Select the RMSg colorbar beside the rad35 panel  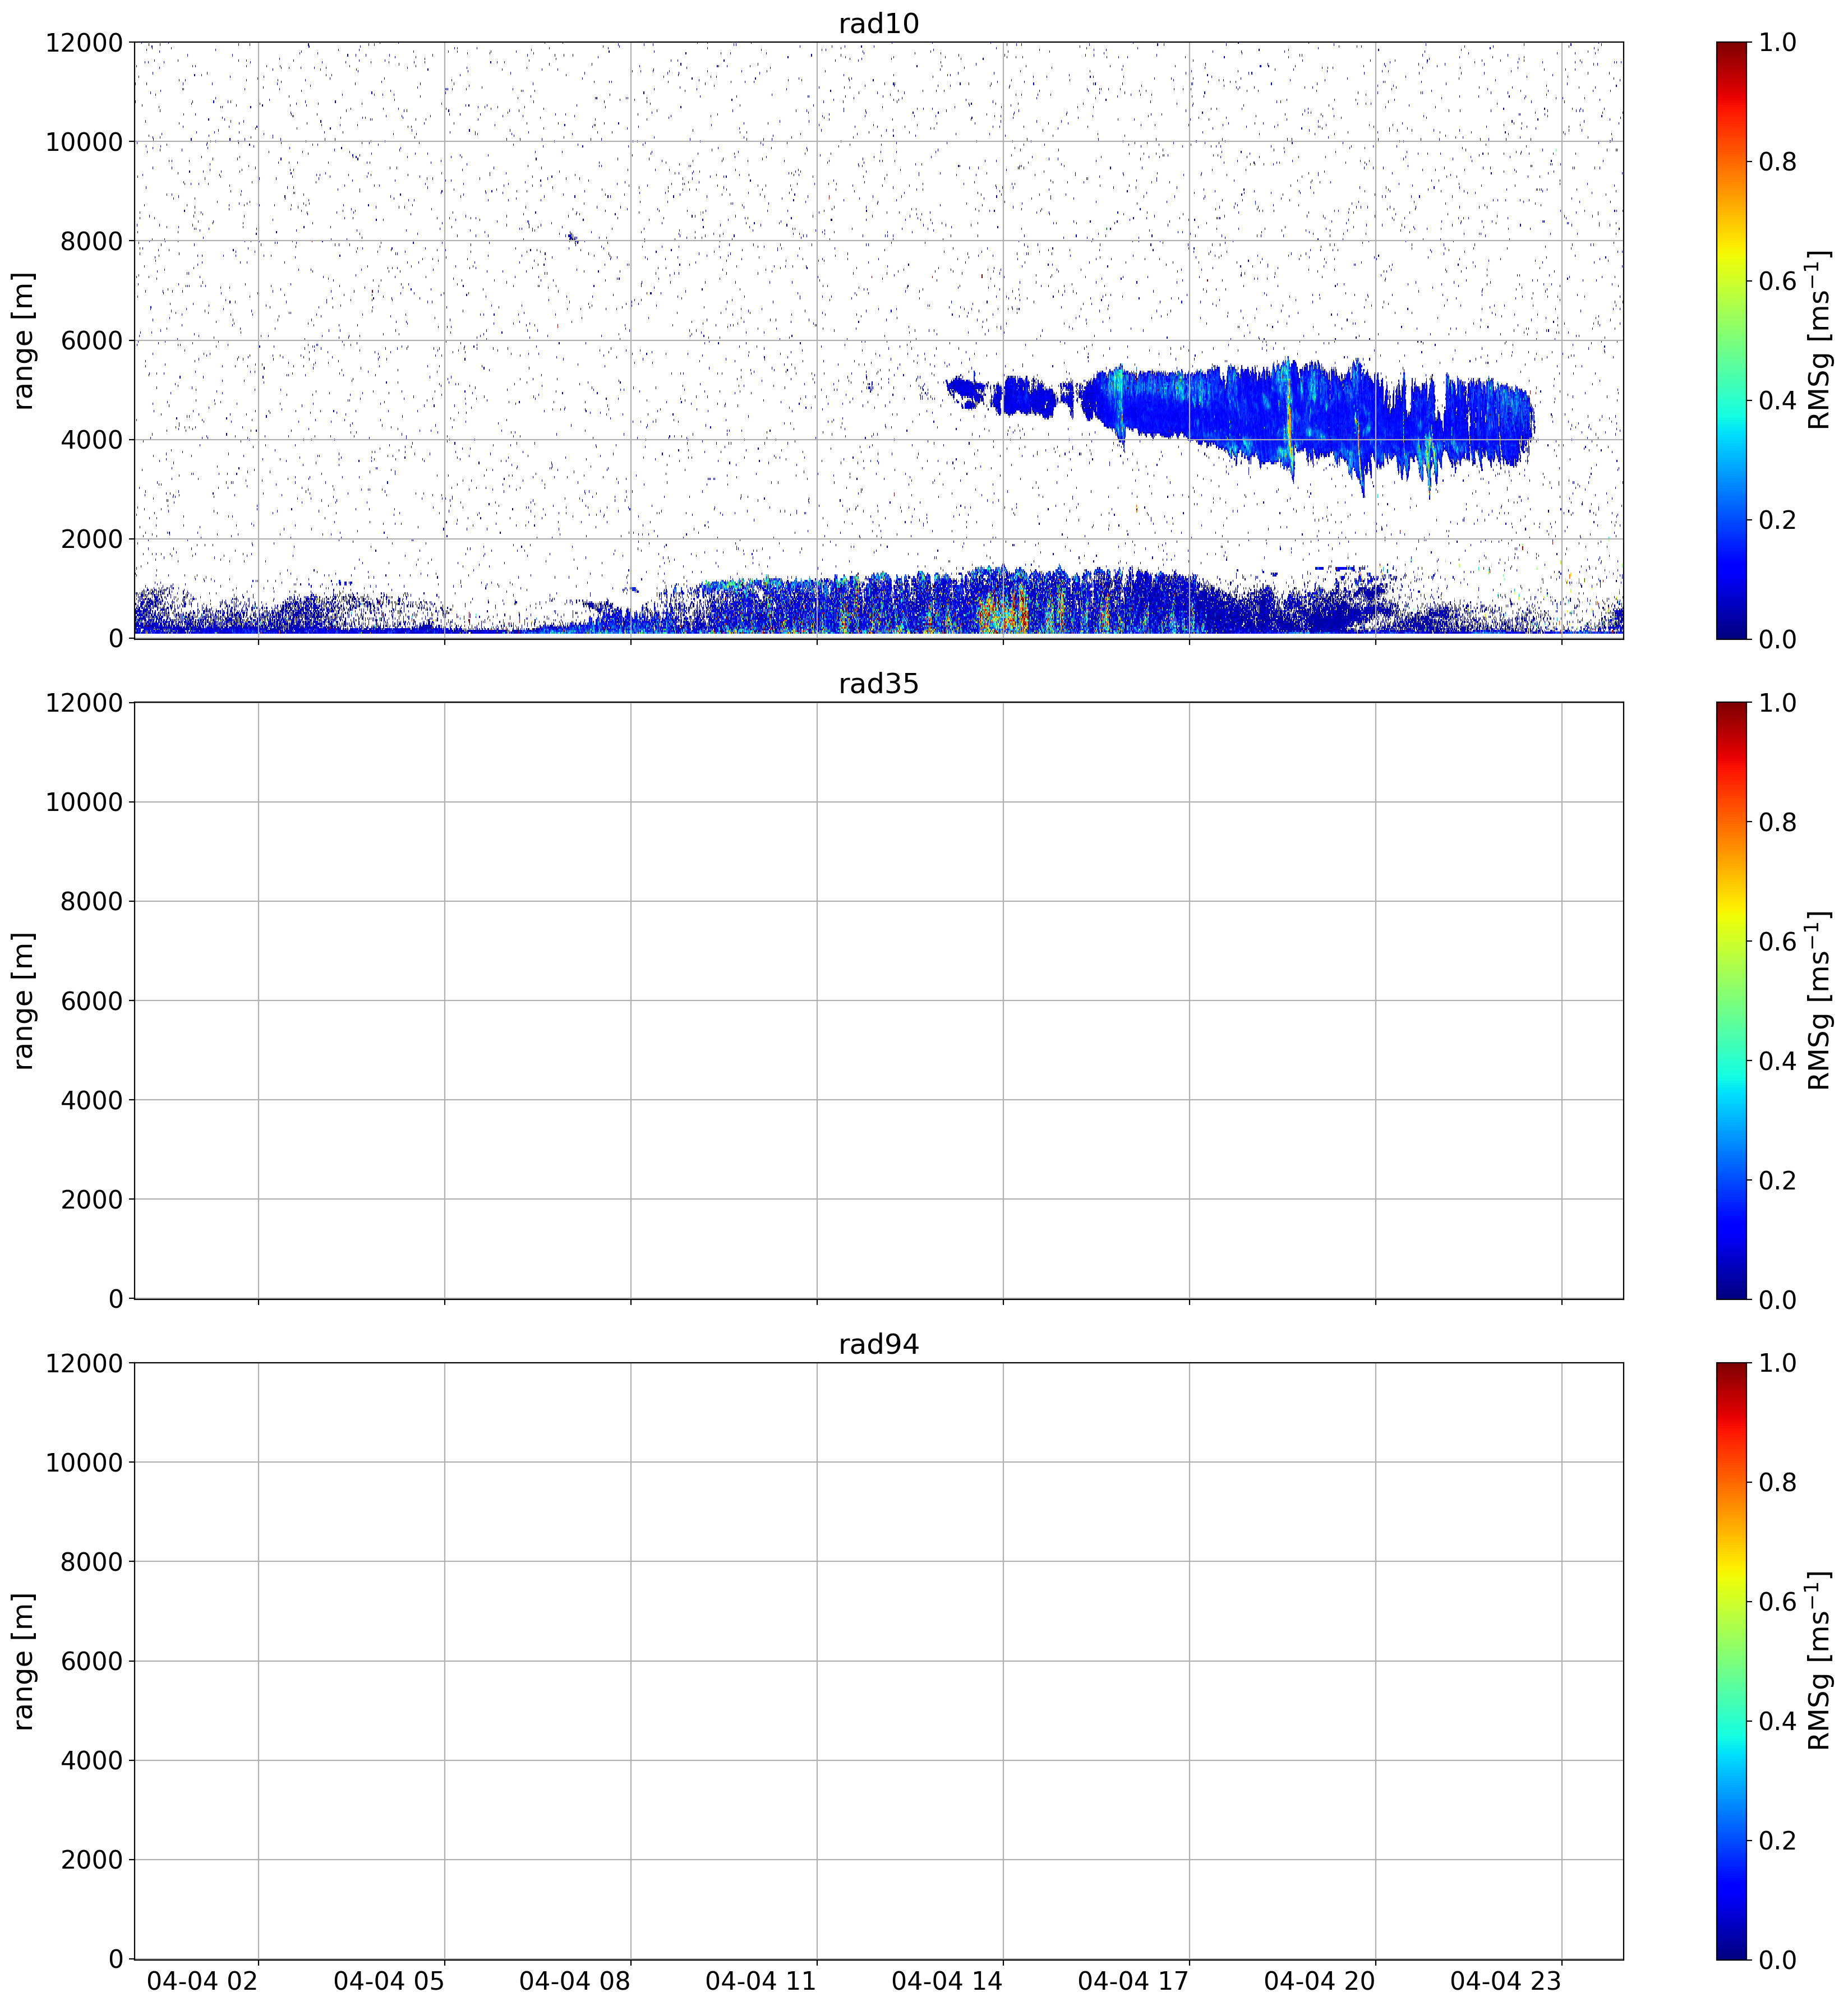(x=1731, y=1001)
